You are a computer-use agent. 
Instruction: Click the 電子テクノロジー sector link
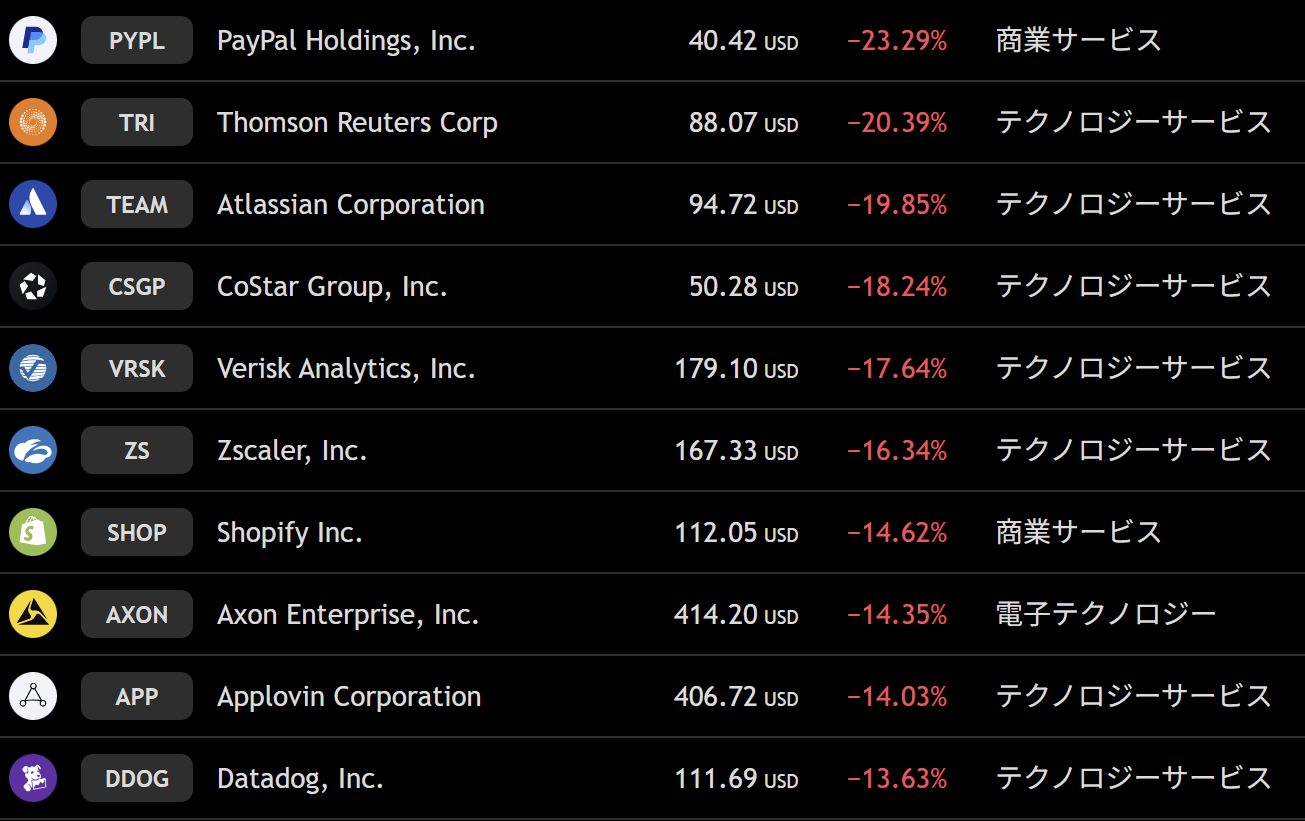click(x=1106, y=615)
